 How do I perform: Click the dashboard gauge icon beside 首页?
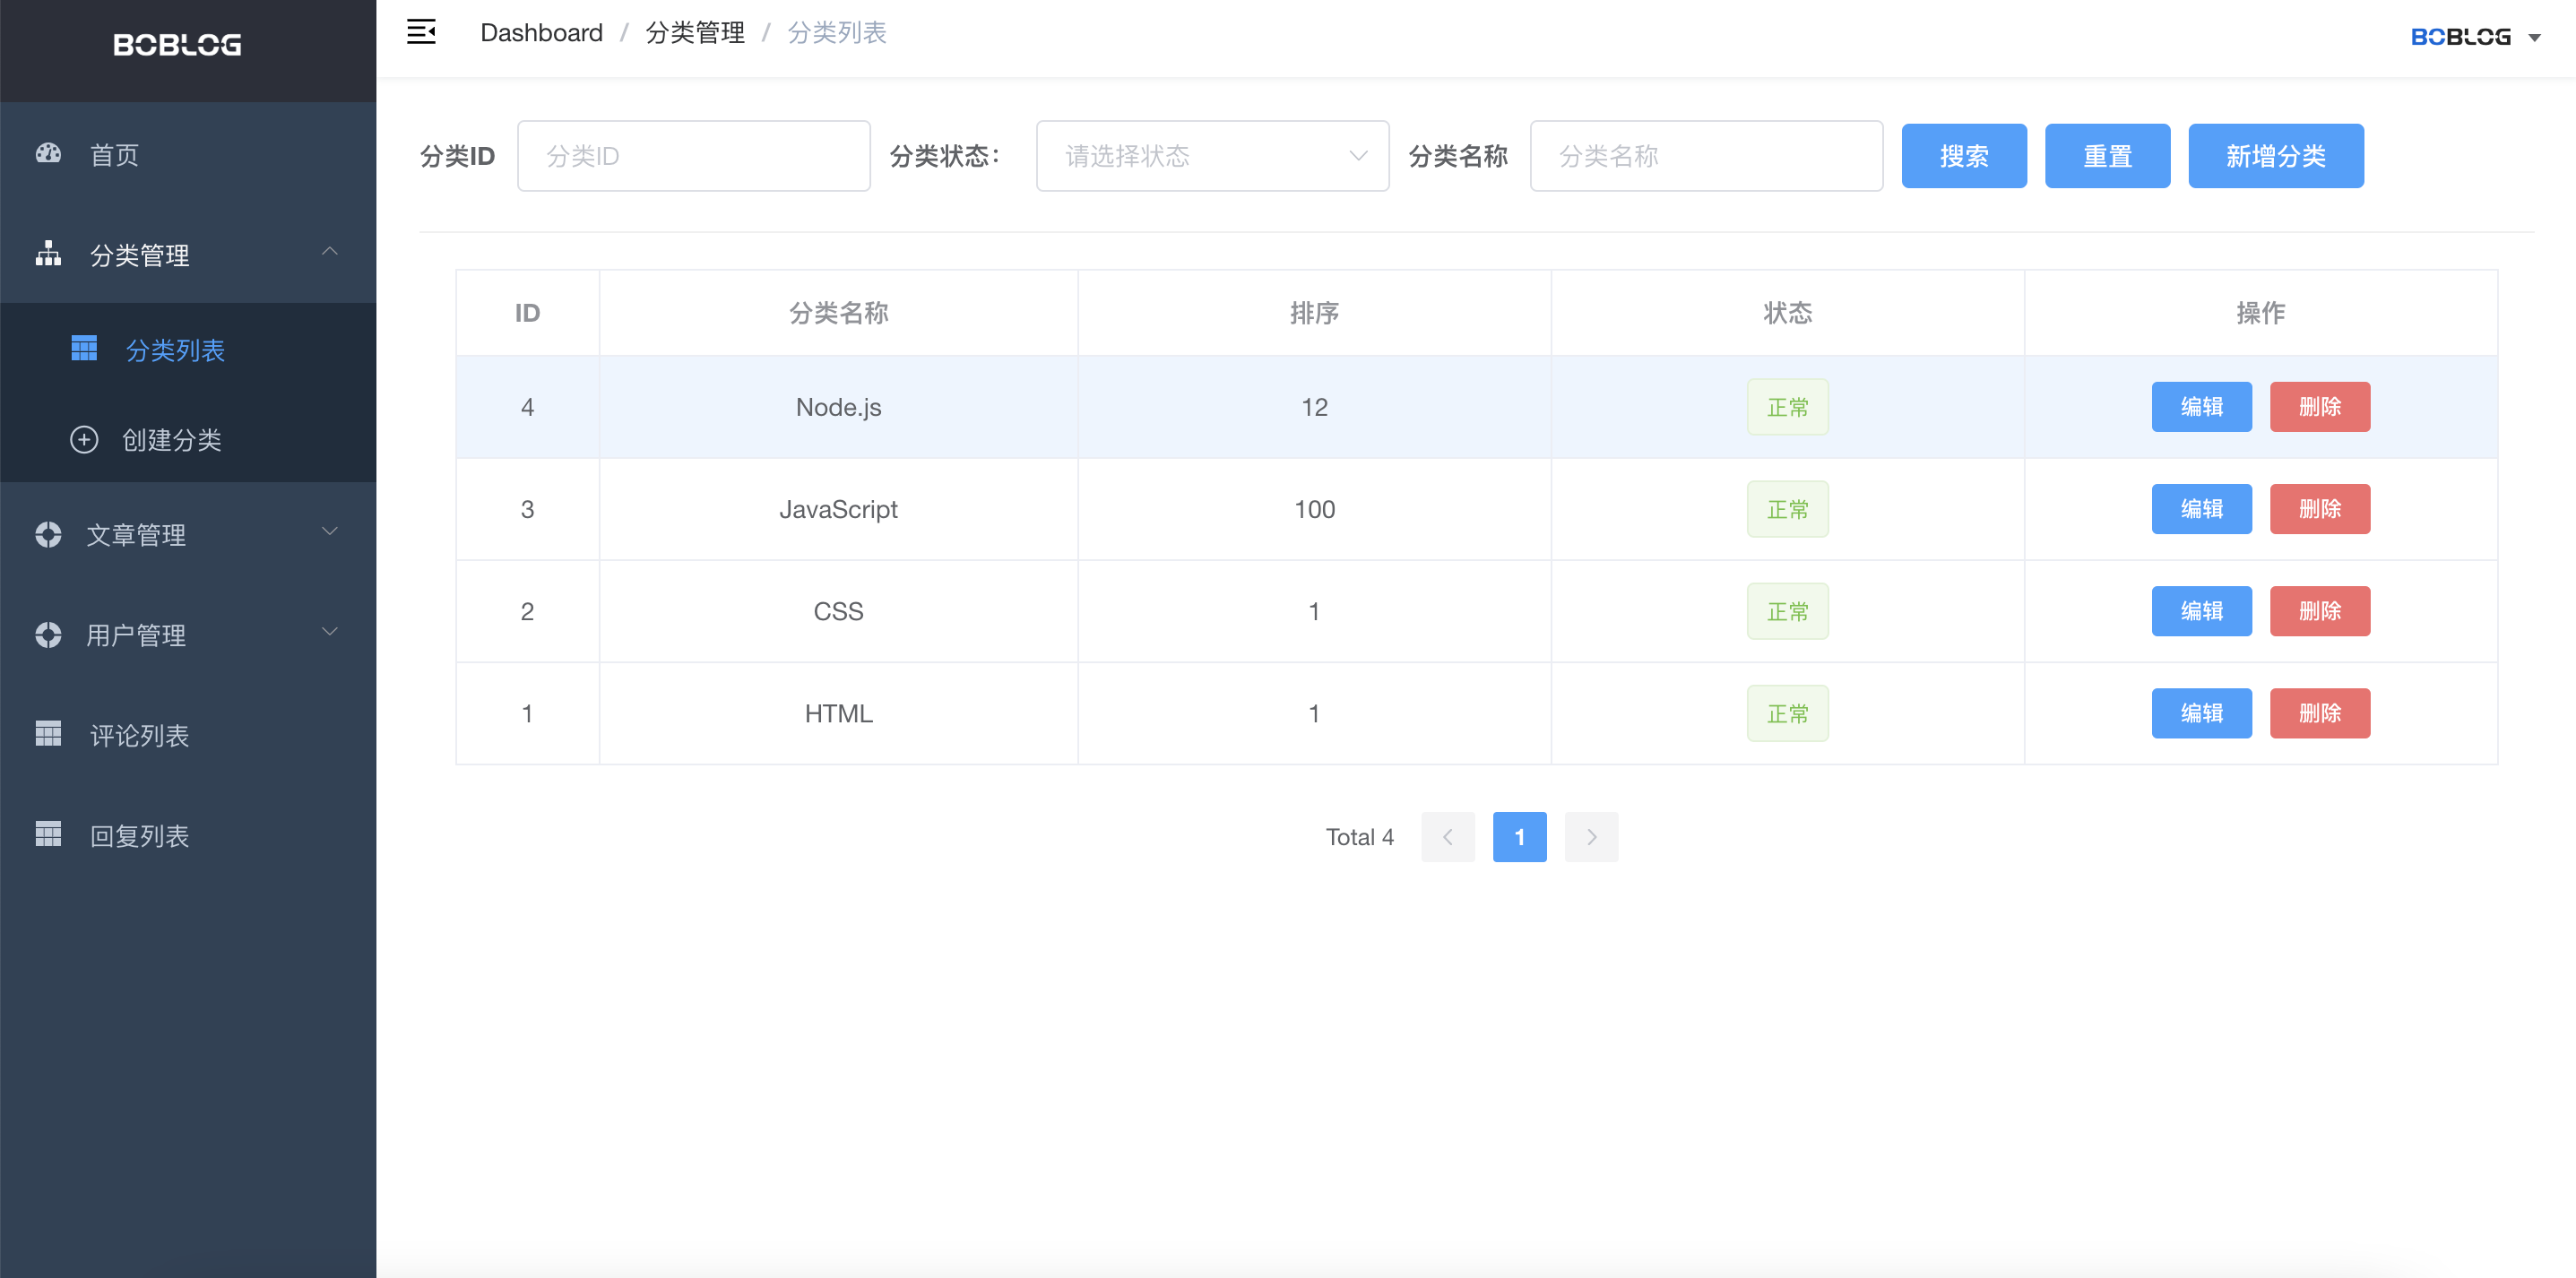pyautogui.click(x=48, y=154)
